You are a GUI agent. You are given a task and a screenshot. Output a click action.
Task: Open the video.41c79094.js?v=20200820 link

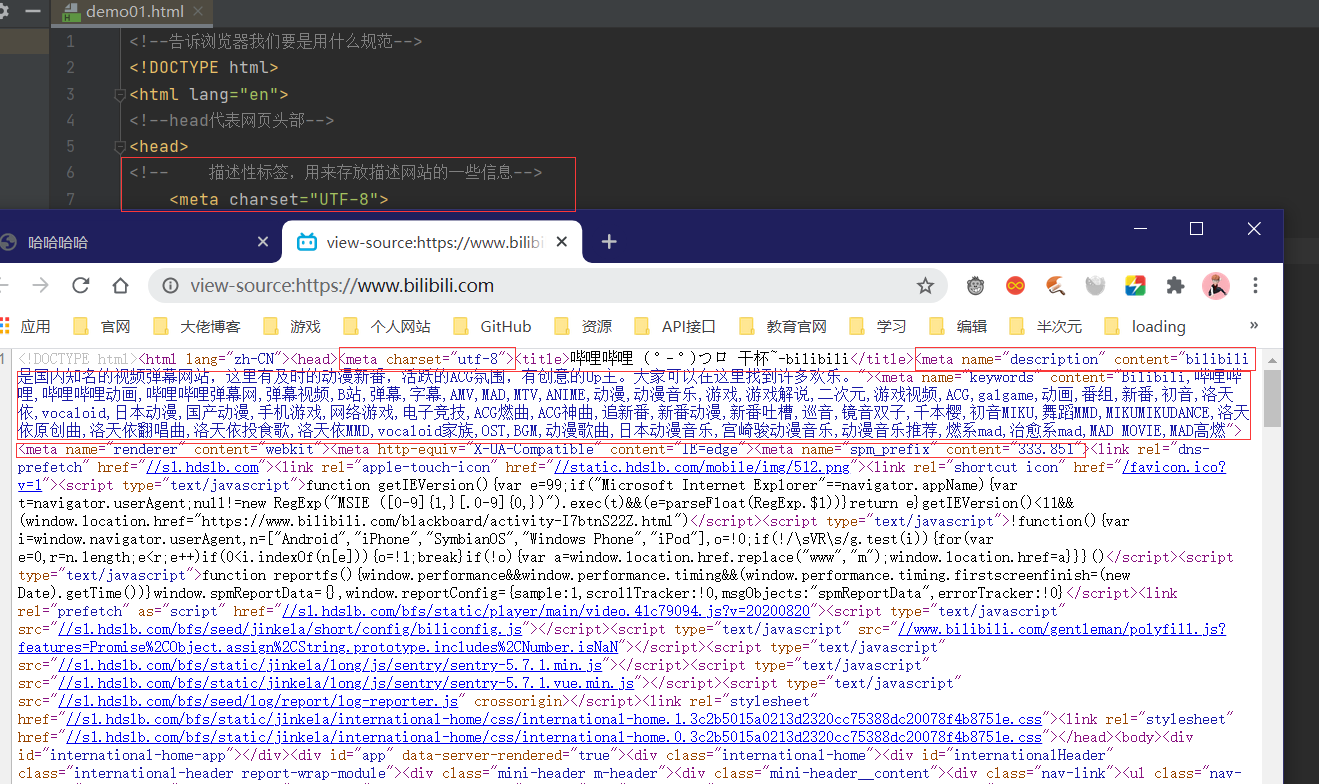[x=546, y=611]
